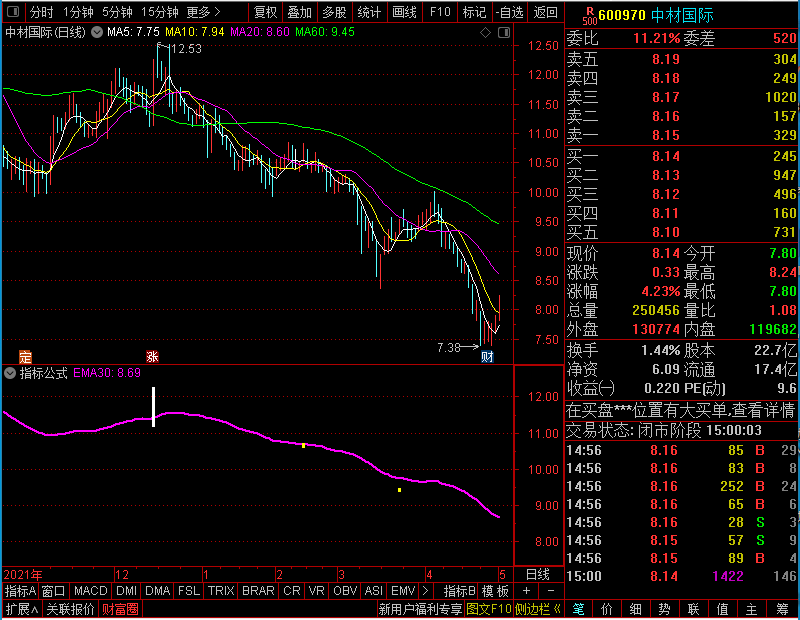
Task: Click the 标记 mark button
Action: click(474, 12)
